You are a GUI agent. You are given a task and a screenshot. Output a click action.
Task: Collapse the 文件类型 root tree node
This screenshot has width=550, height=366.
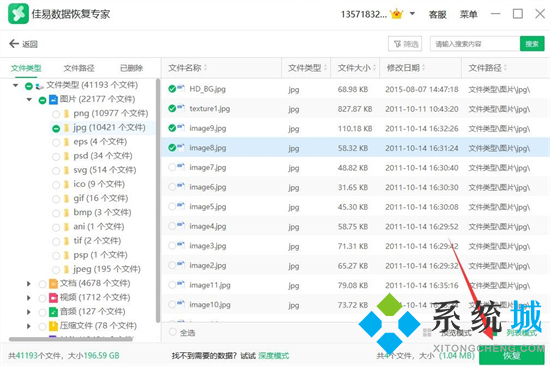click(15, 85)
